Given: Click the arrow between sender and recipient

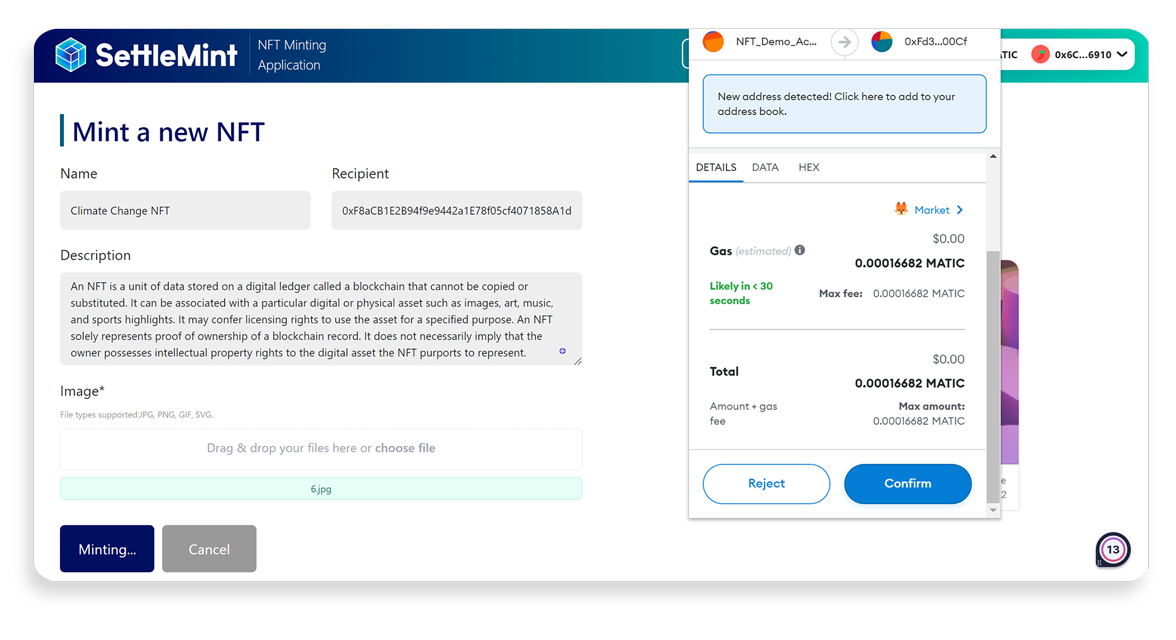Looking at the screenshot, I should click(x=845, y=42).
